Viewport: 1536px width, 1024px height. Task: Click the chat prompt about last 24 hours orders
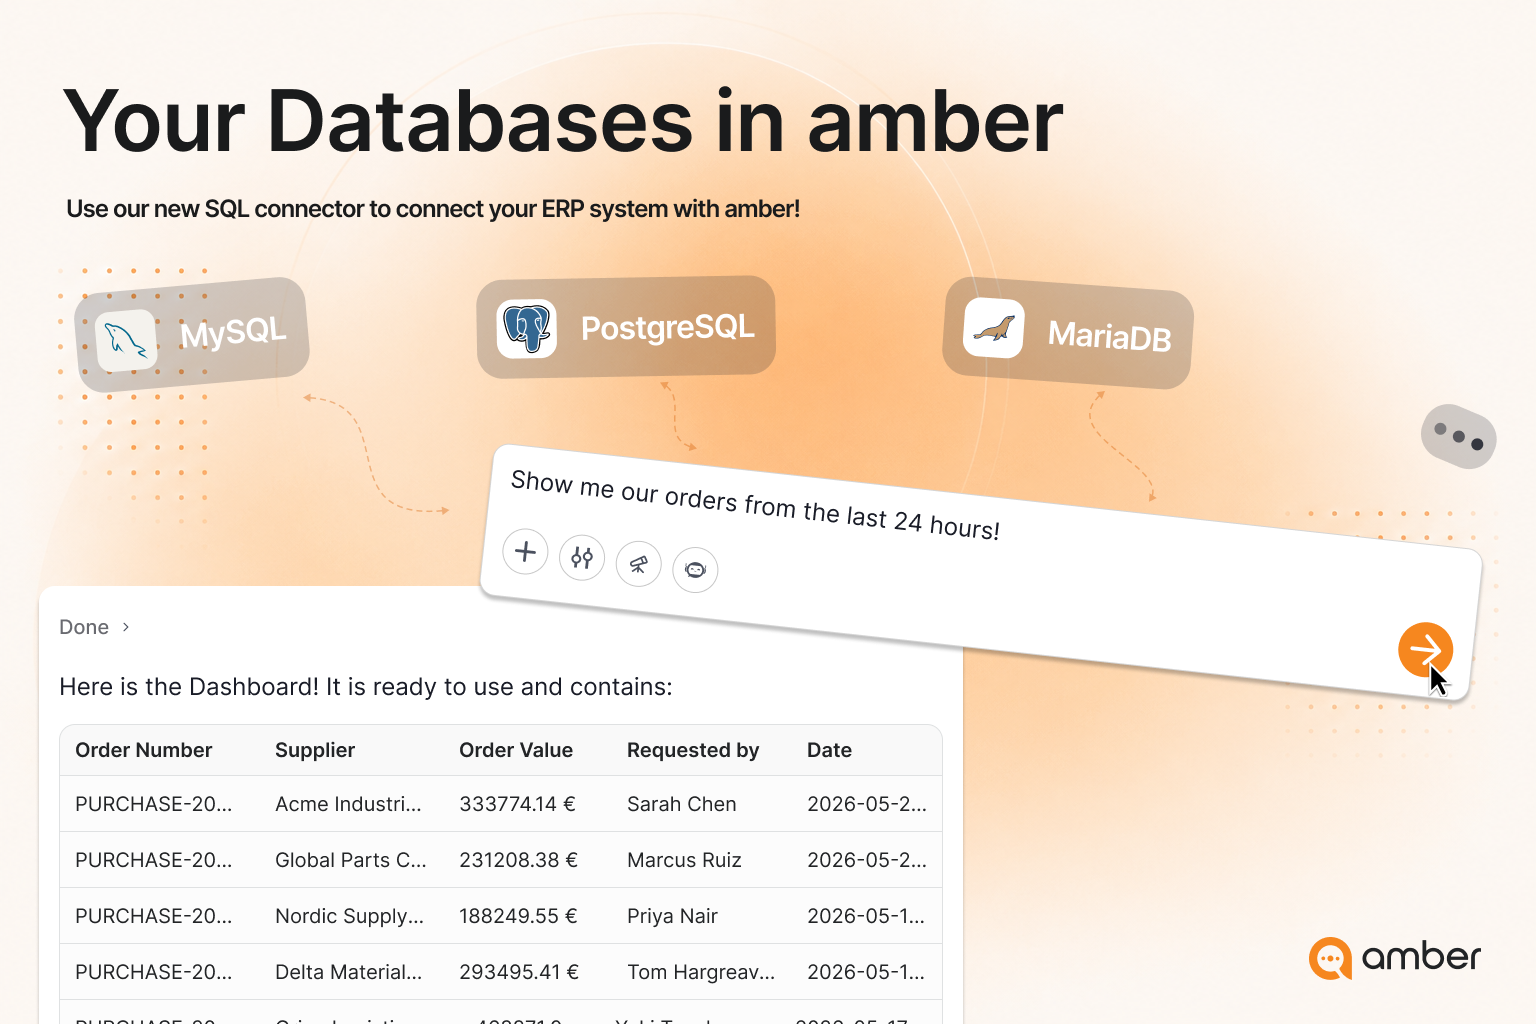755,504
